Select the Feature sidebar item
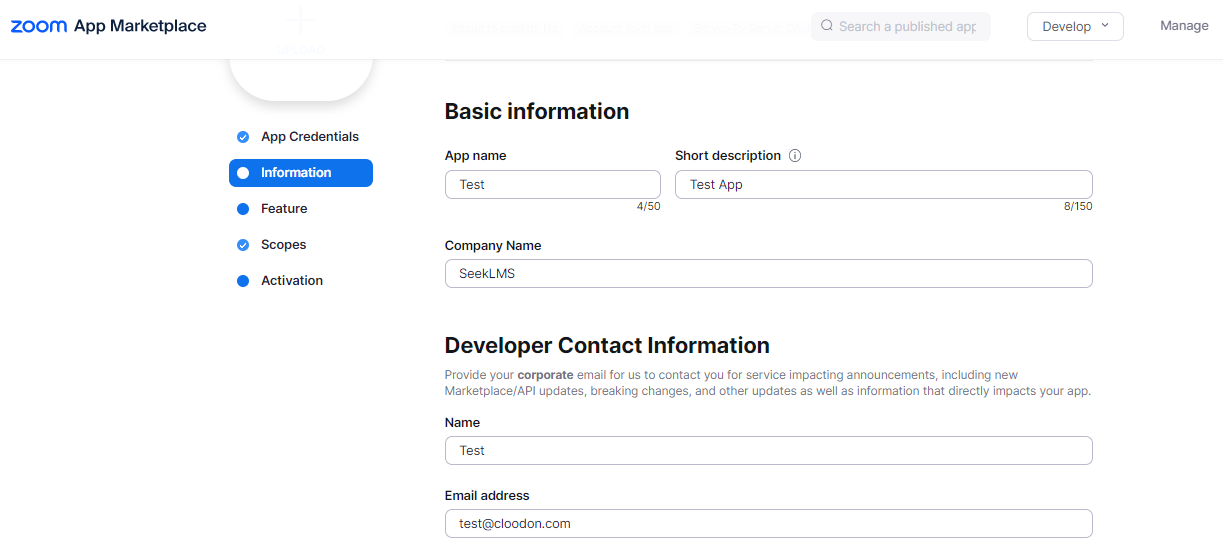This screenshot has width=1223, height=542. (284, 209)
